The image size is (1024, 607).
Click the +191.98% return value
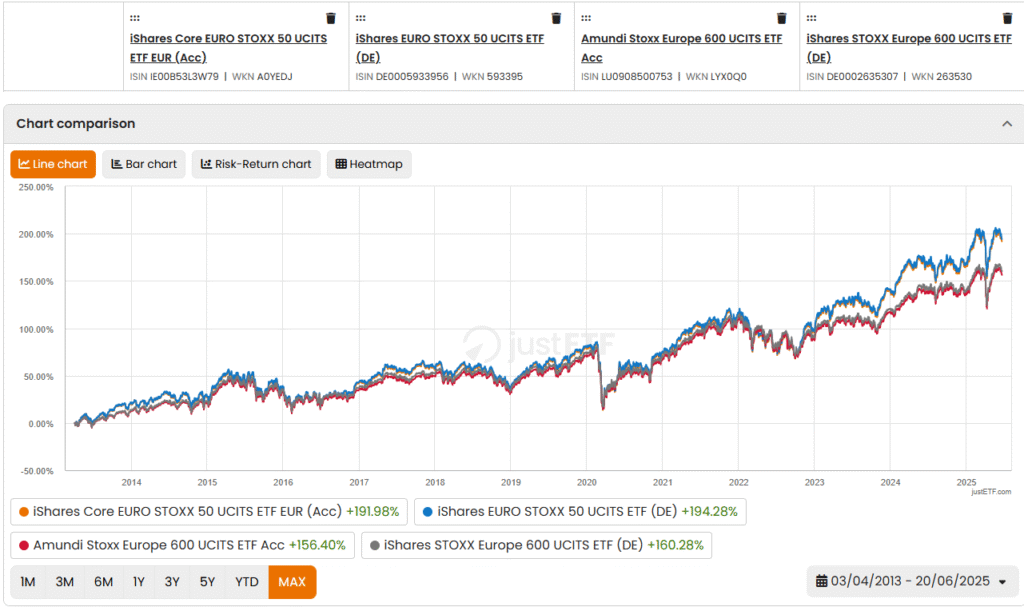[372, 512]
